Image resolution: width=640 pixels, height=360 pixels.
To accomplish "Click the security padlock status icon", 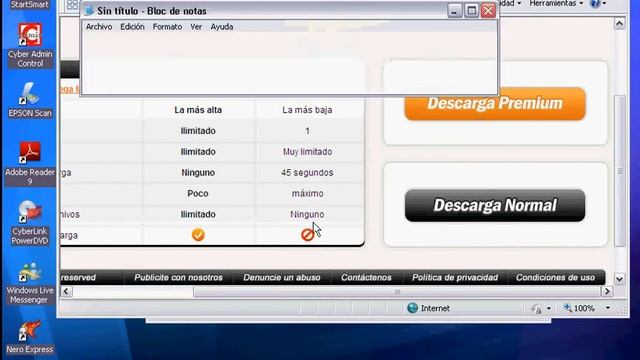I will tap(537, 309).
